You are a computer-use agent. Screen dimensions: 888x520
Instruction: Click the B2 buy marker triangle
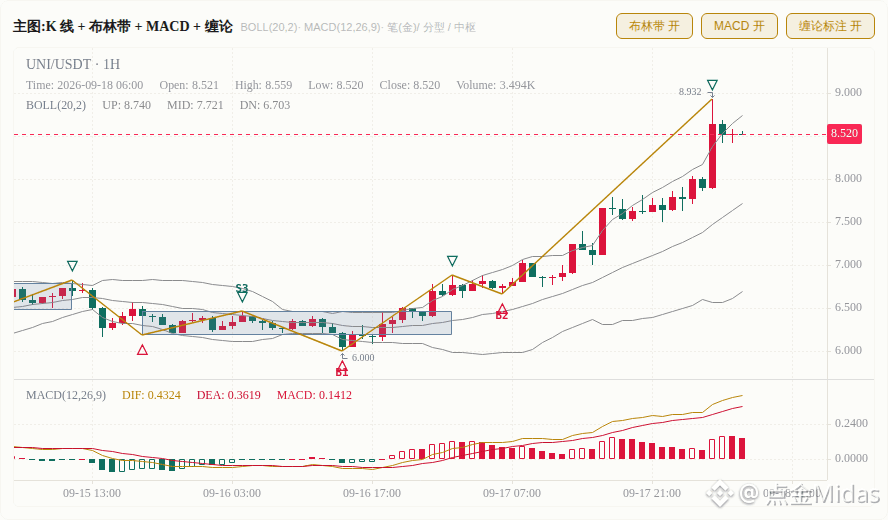pyautogui.click(x=502, y=310)
